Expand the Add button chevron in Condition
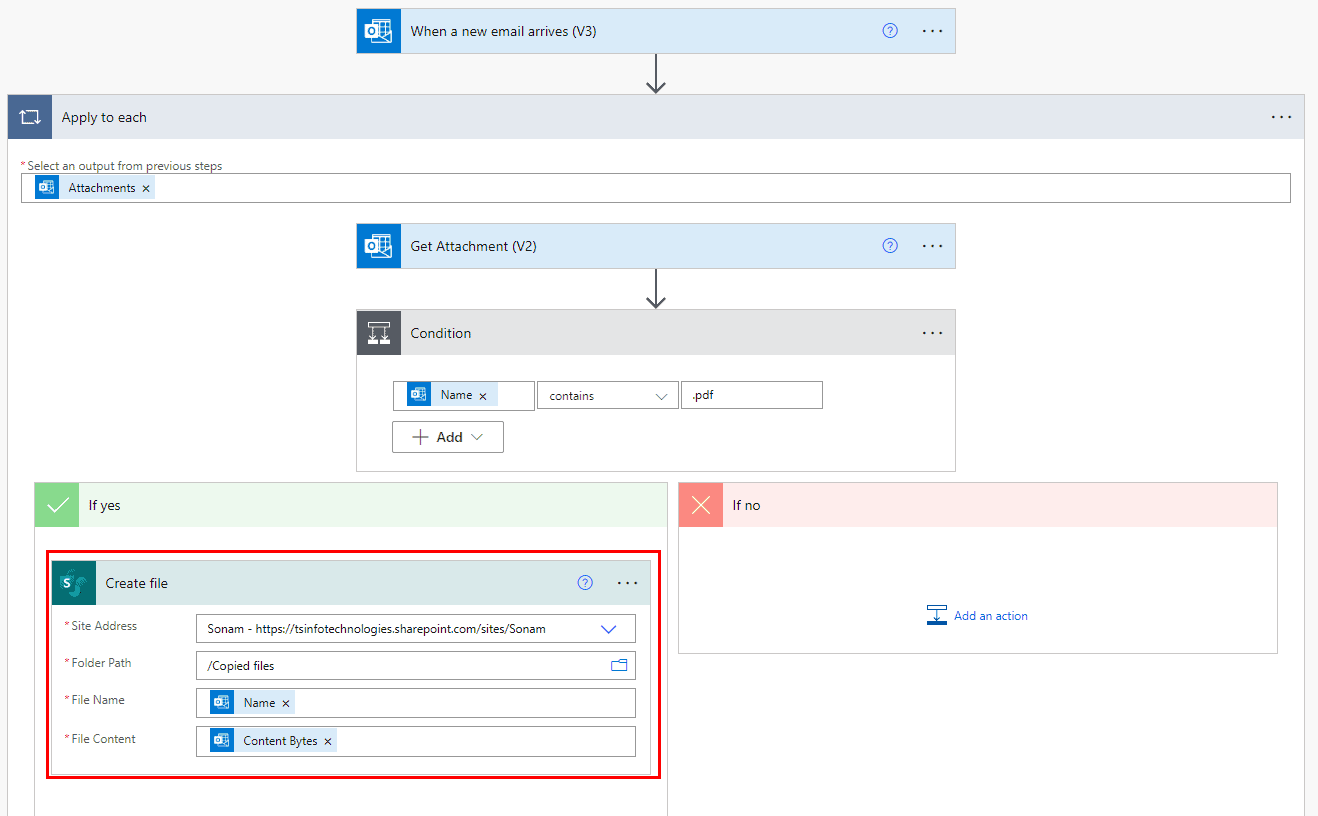Viewport: 1318px width, 816px height. click(x=478, y=436)
